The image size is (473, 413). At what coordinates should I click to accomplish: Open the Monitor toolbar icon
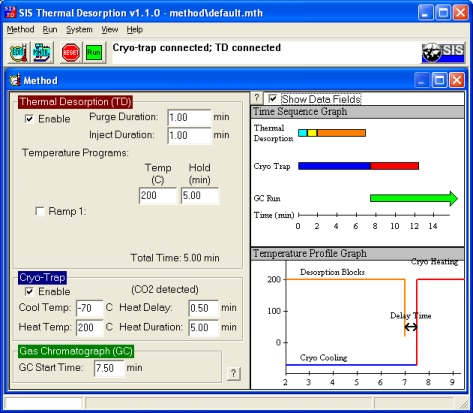42,52
